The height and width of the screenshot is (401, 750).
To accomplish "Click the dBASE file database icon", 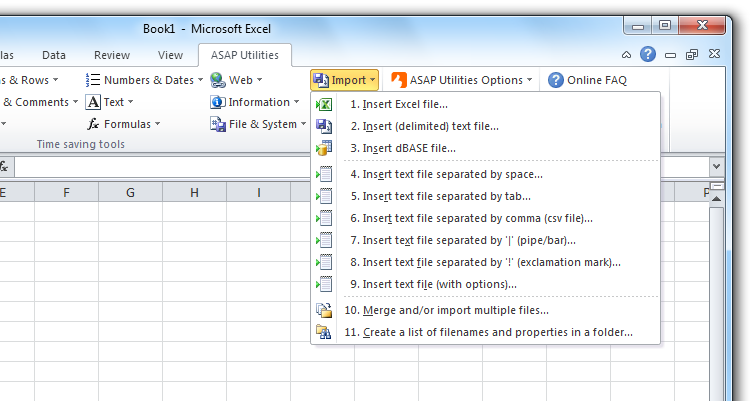I will tap(324, 148).
